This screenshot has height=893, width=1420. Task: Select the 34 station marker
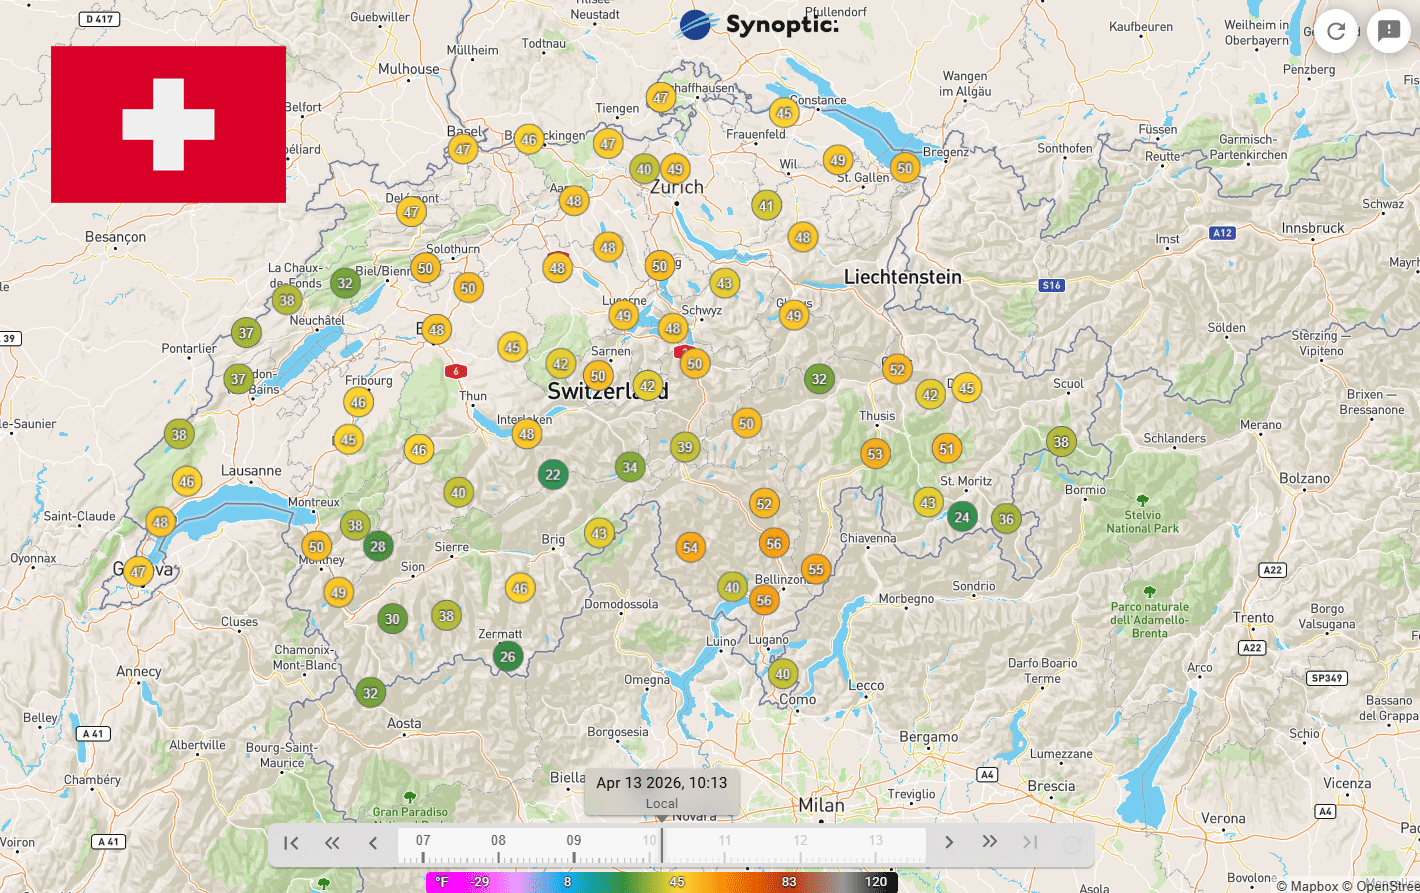pos(629,467)
